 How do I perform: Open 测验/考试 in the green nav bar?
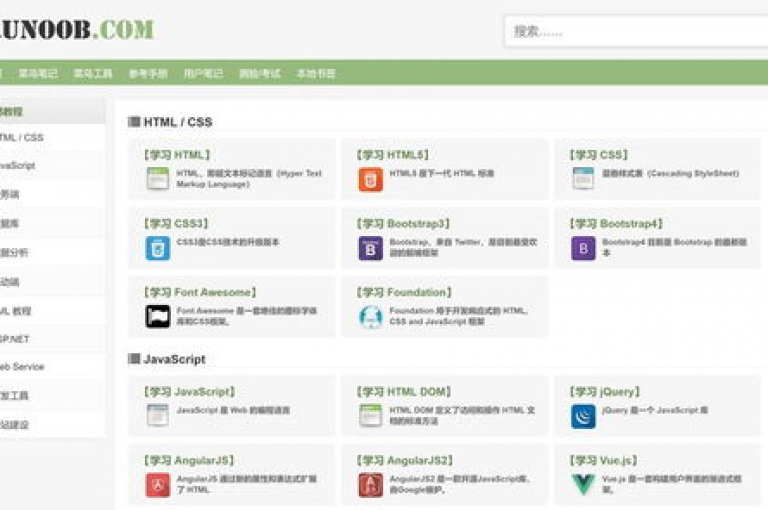click(259, 73)
